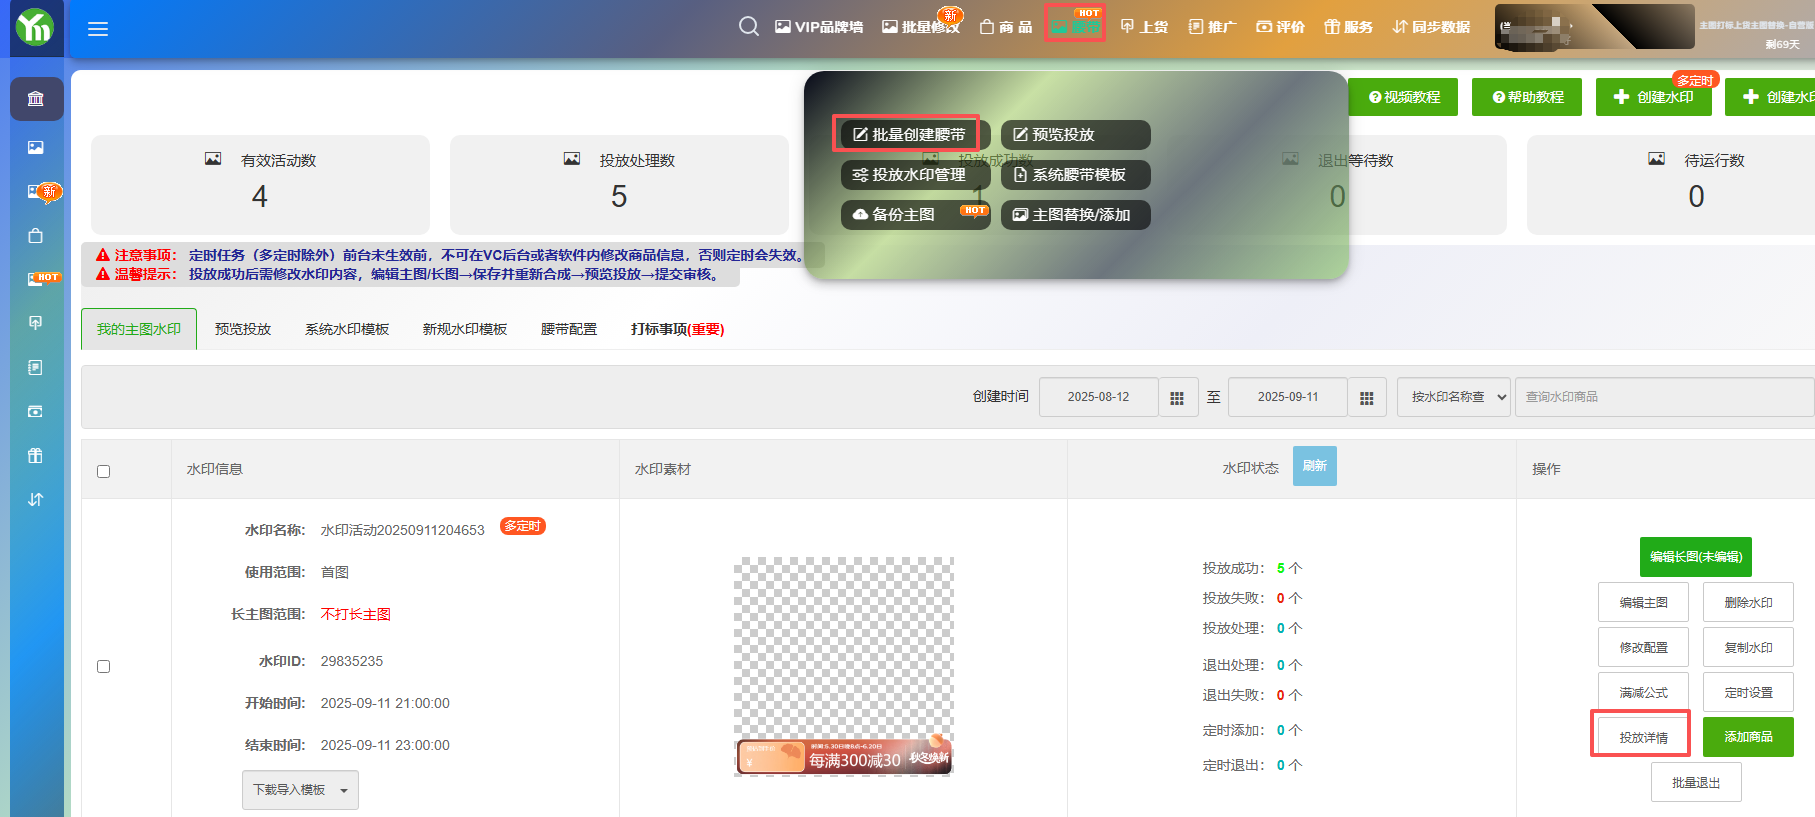
Task: Open the 腰带配置 tab
Action: 568,329
